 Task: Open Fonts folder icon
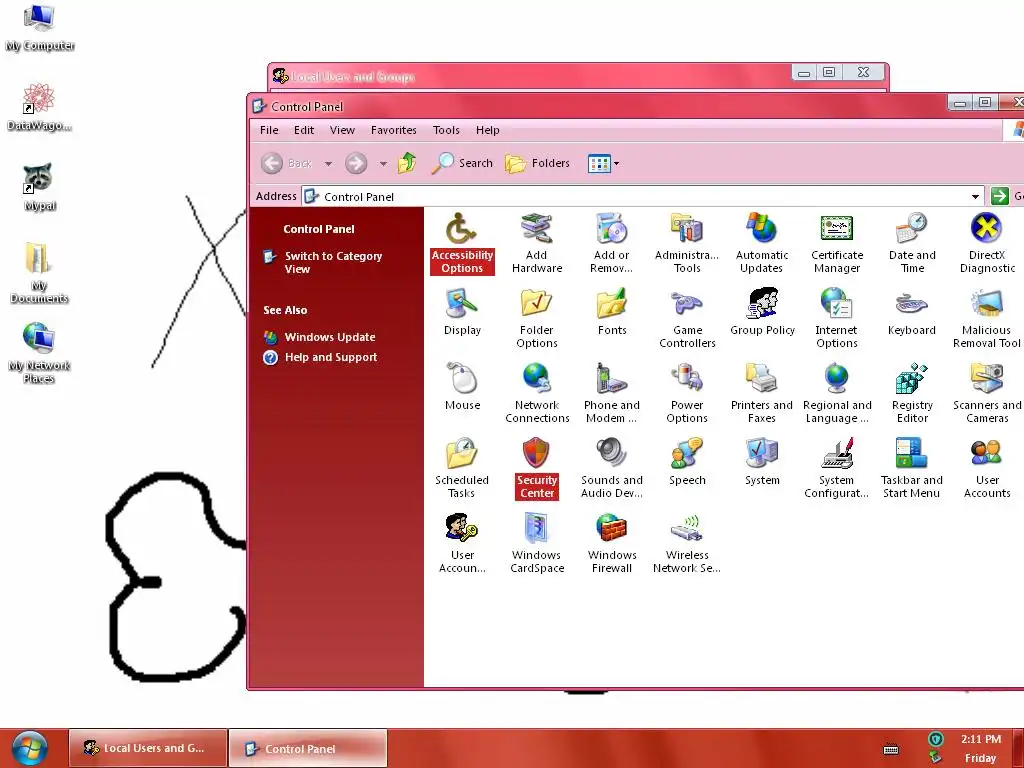[611, 312]
